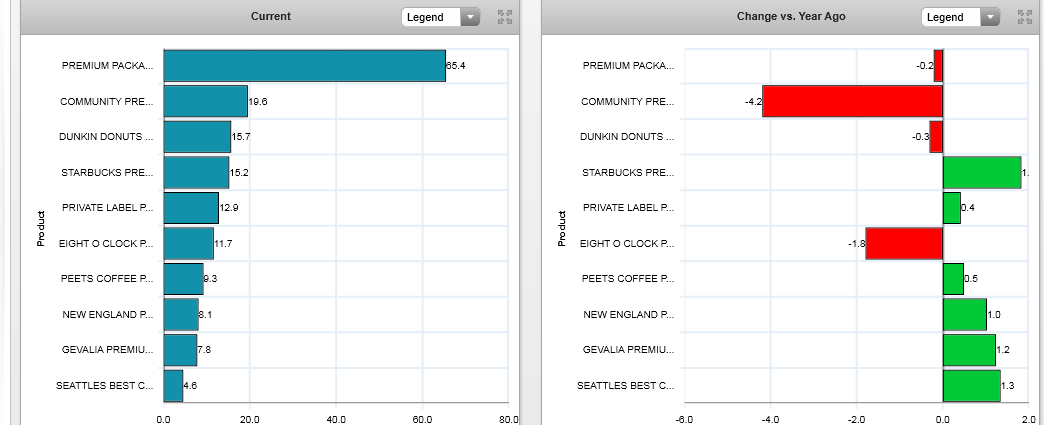Click the DUNKIN DONUTS bar valued 15.7
Image resolution: width=1044 pixels, height=425 pixels.
coord(197,137)
